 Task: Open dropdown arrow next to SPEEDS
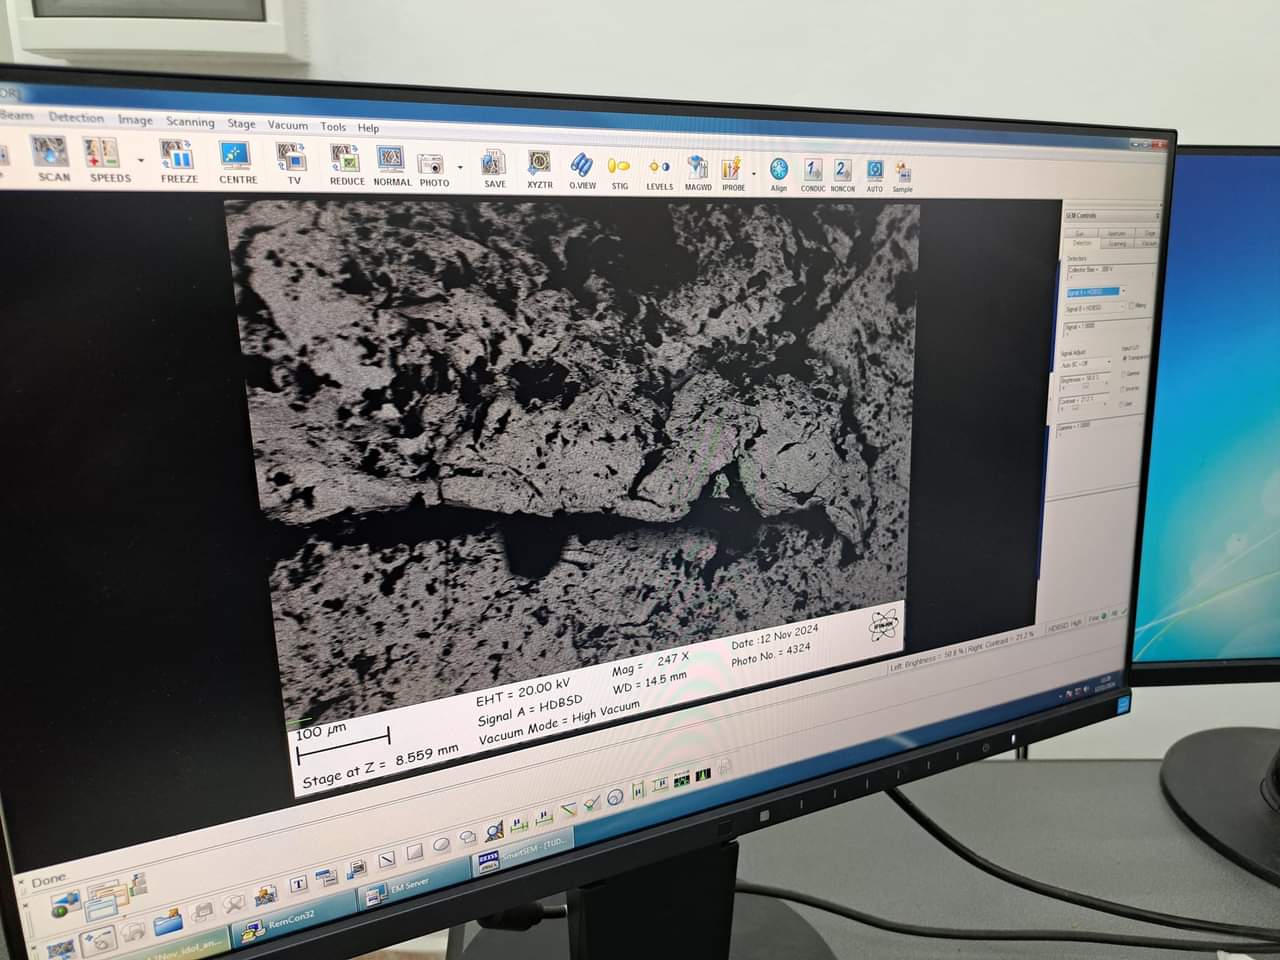click(141, 161)
